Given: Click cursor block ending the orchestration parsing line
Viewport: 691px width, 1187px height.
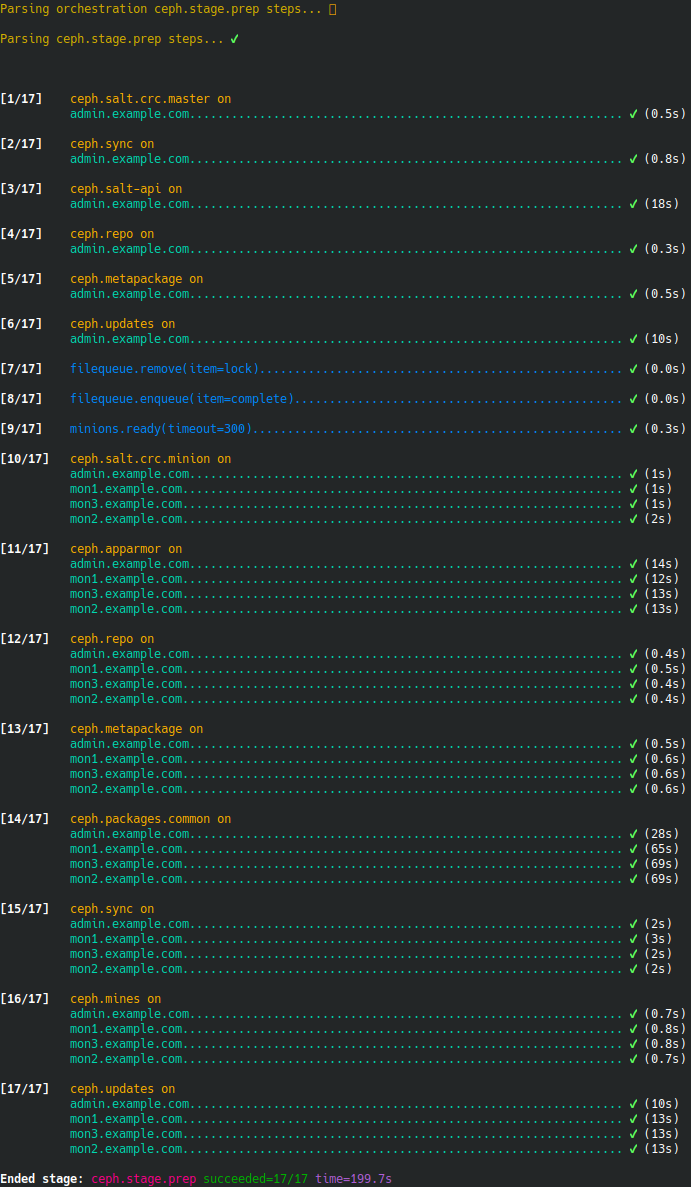Looking at the screenshot, I should [333, 9].
